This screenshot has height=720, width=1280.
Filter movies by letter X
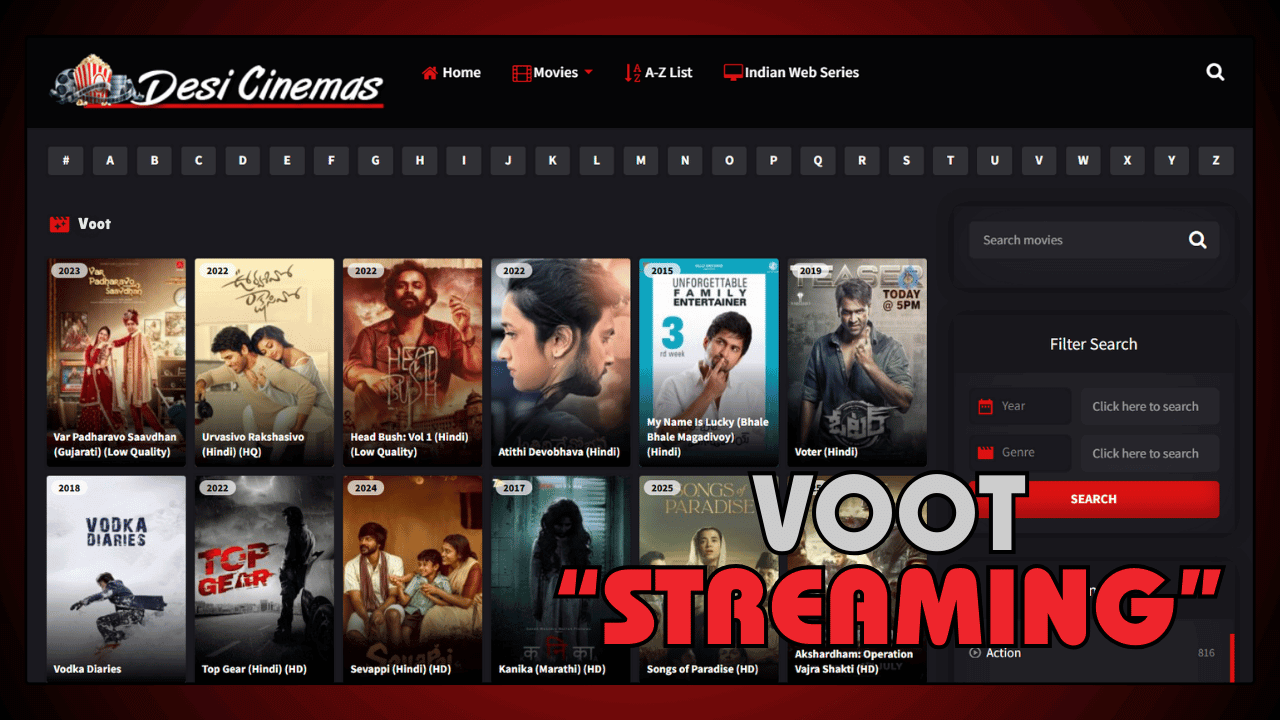tap(1128, 161)
